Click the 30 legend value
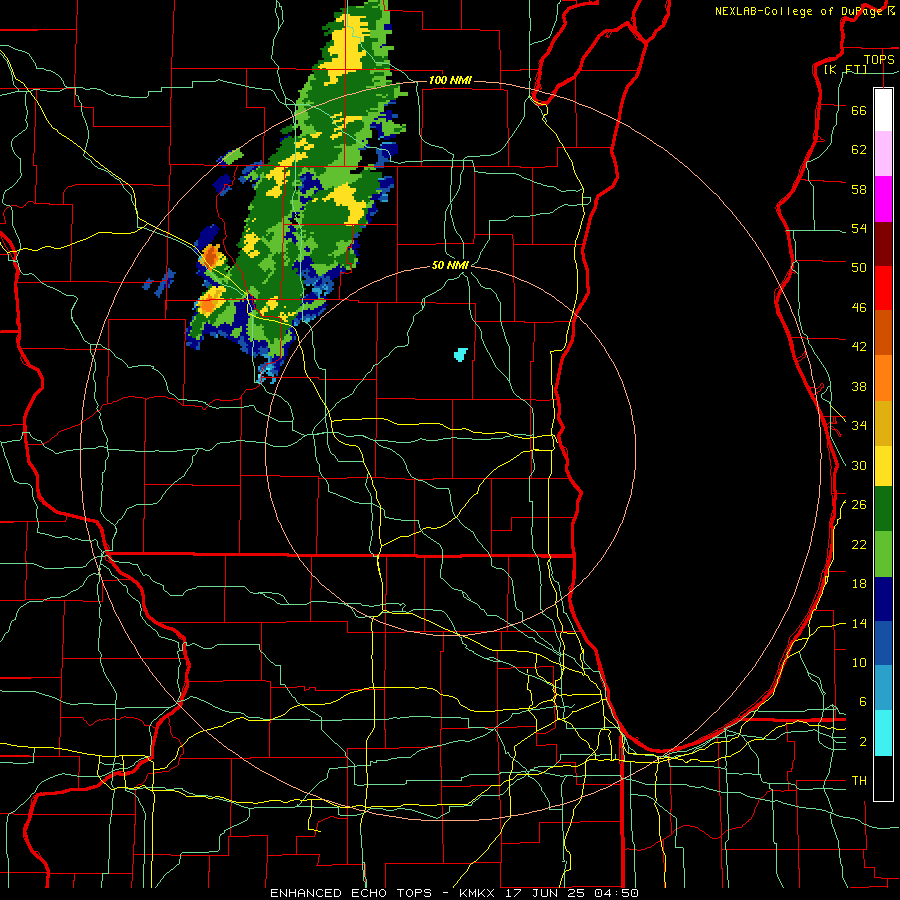 pos(859,465)
